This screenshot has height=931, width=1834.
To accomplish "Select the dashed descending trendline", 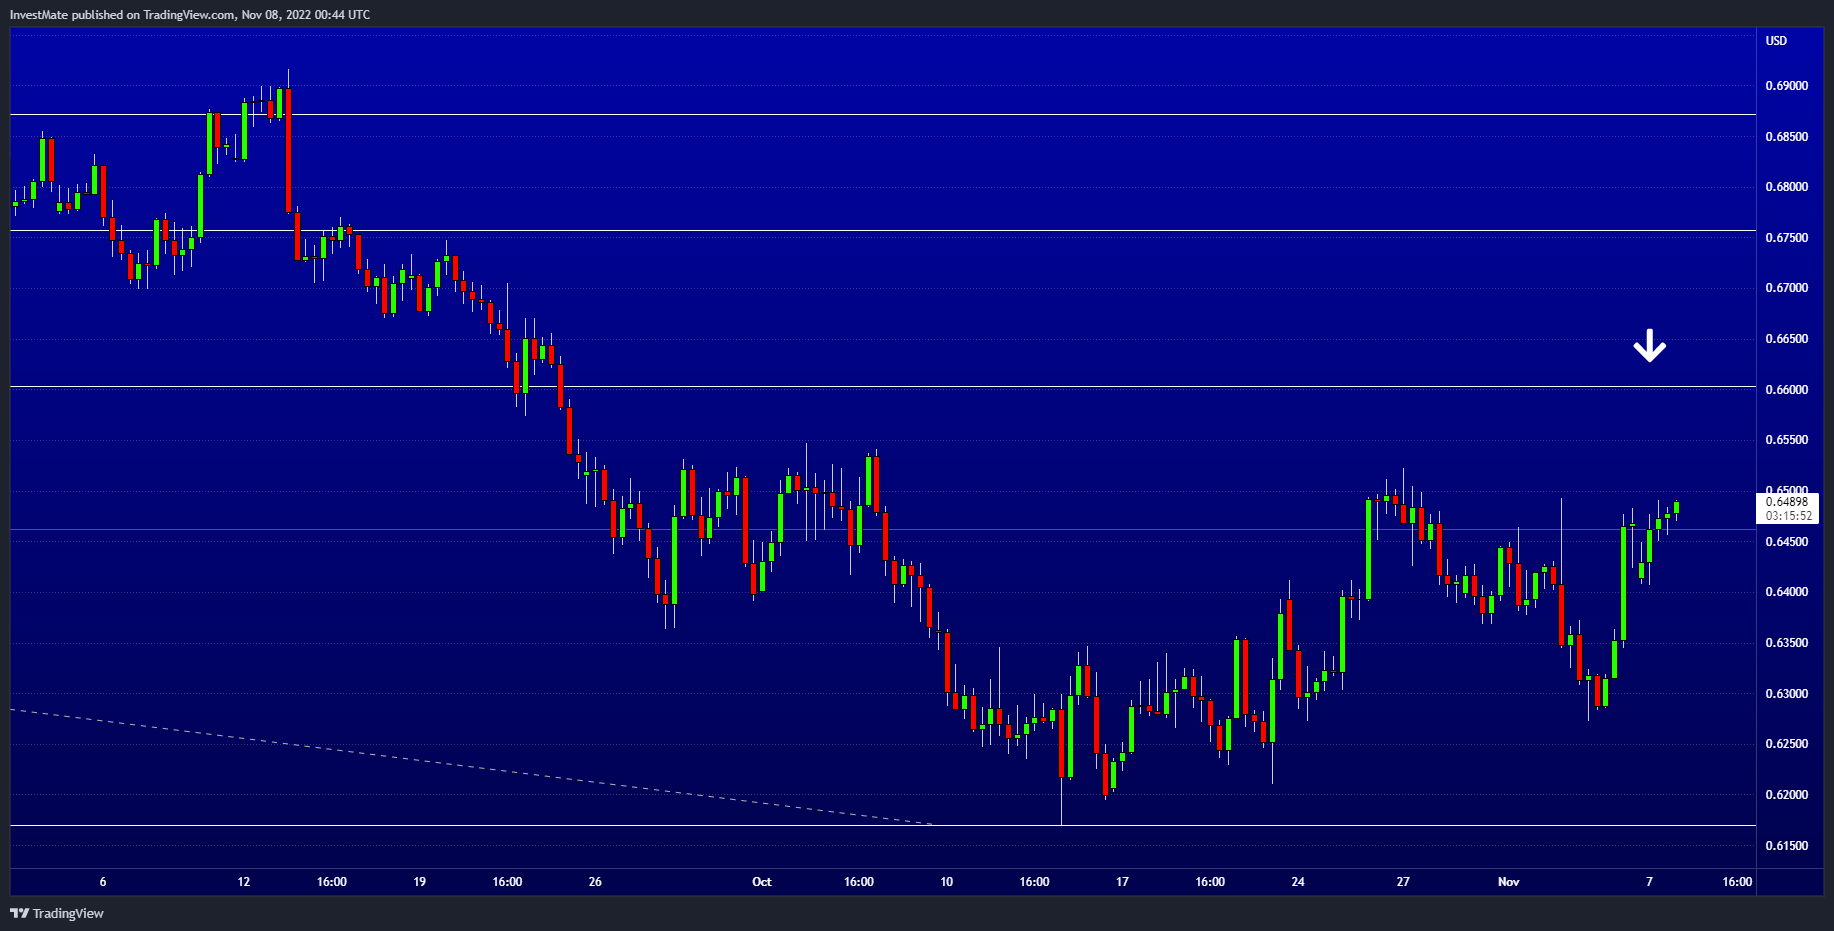I will [x=470, y=767].
